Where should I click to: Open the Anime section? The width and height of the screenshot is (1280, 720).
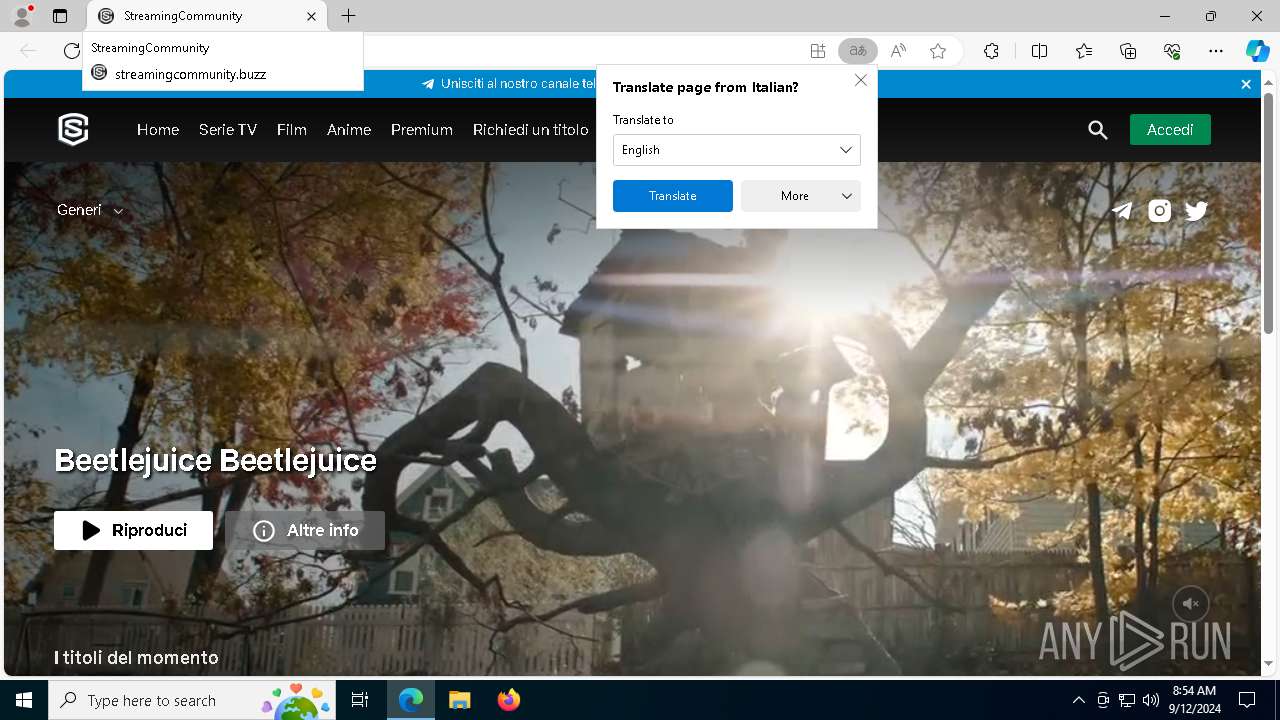(x=349, y=130)
